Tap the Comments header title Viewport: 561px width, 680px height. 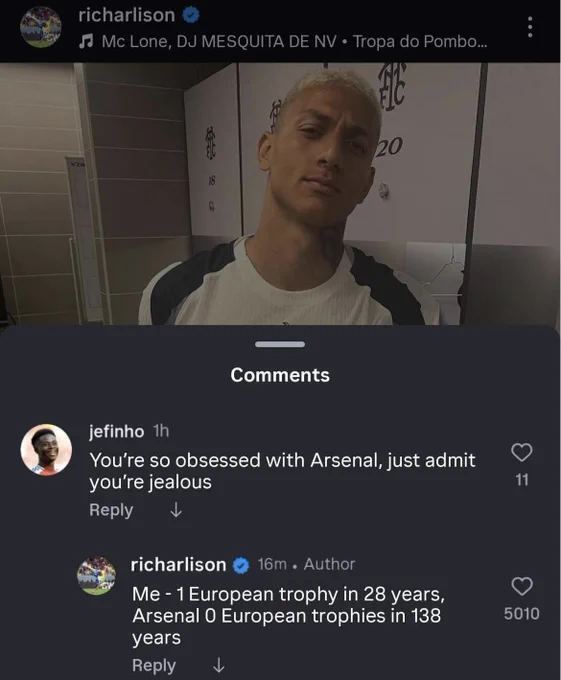point(280,375)
